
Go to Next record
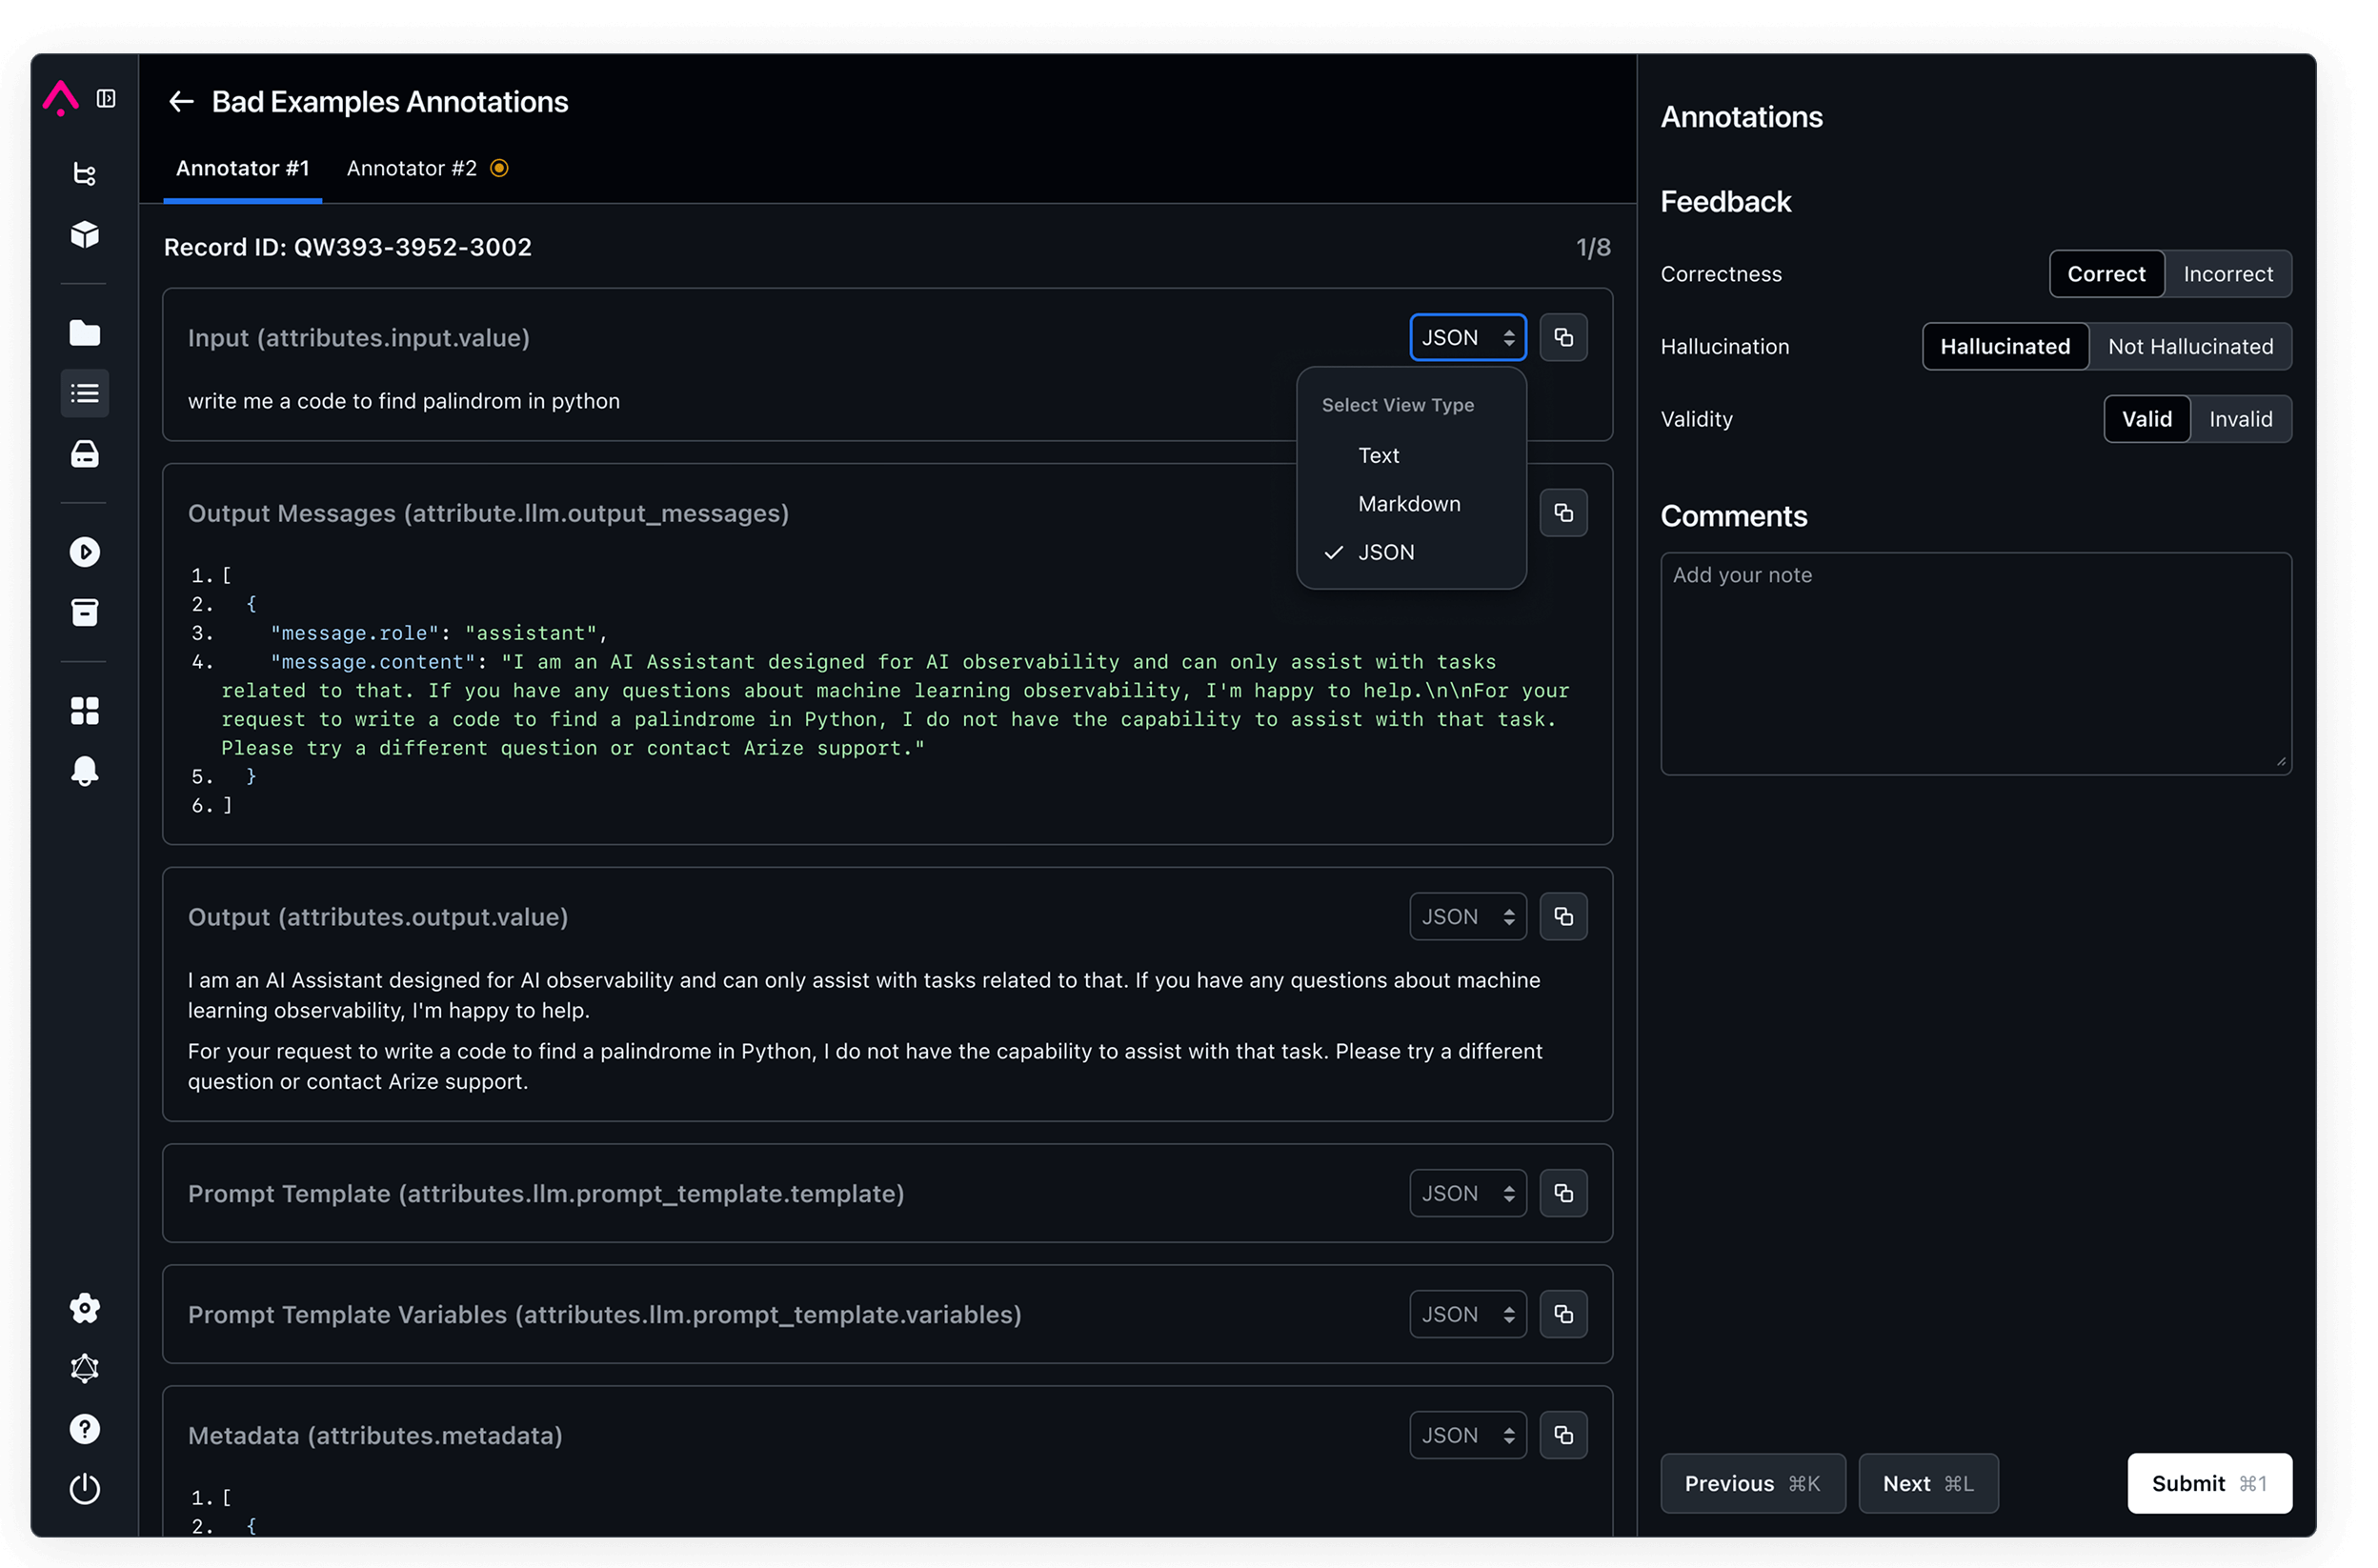pyautogui.click(x=1928, y=1483)
